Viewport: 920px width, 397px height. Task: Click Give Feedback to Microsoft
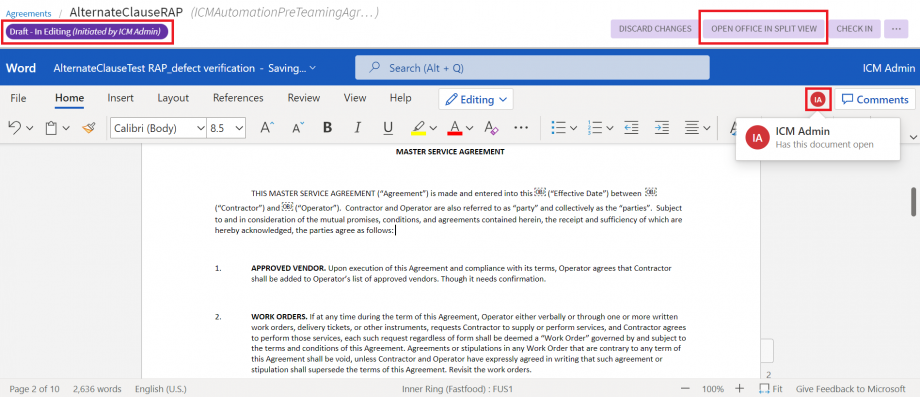[x=851, y=389]
